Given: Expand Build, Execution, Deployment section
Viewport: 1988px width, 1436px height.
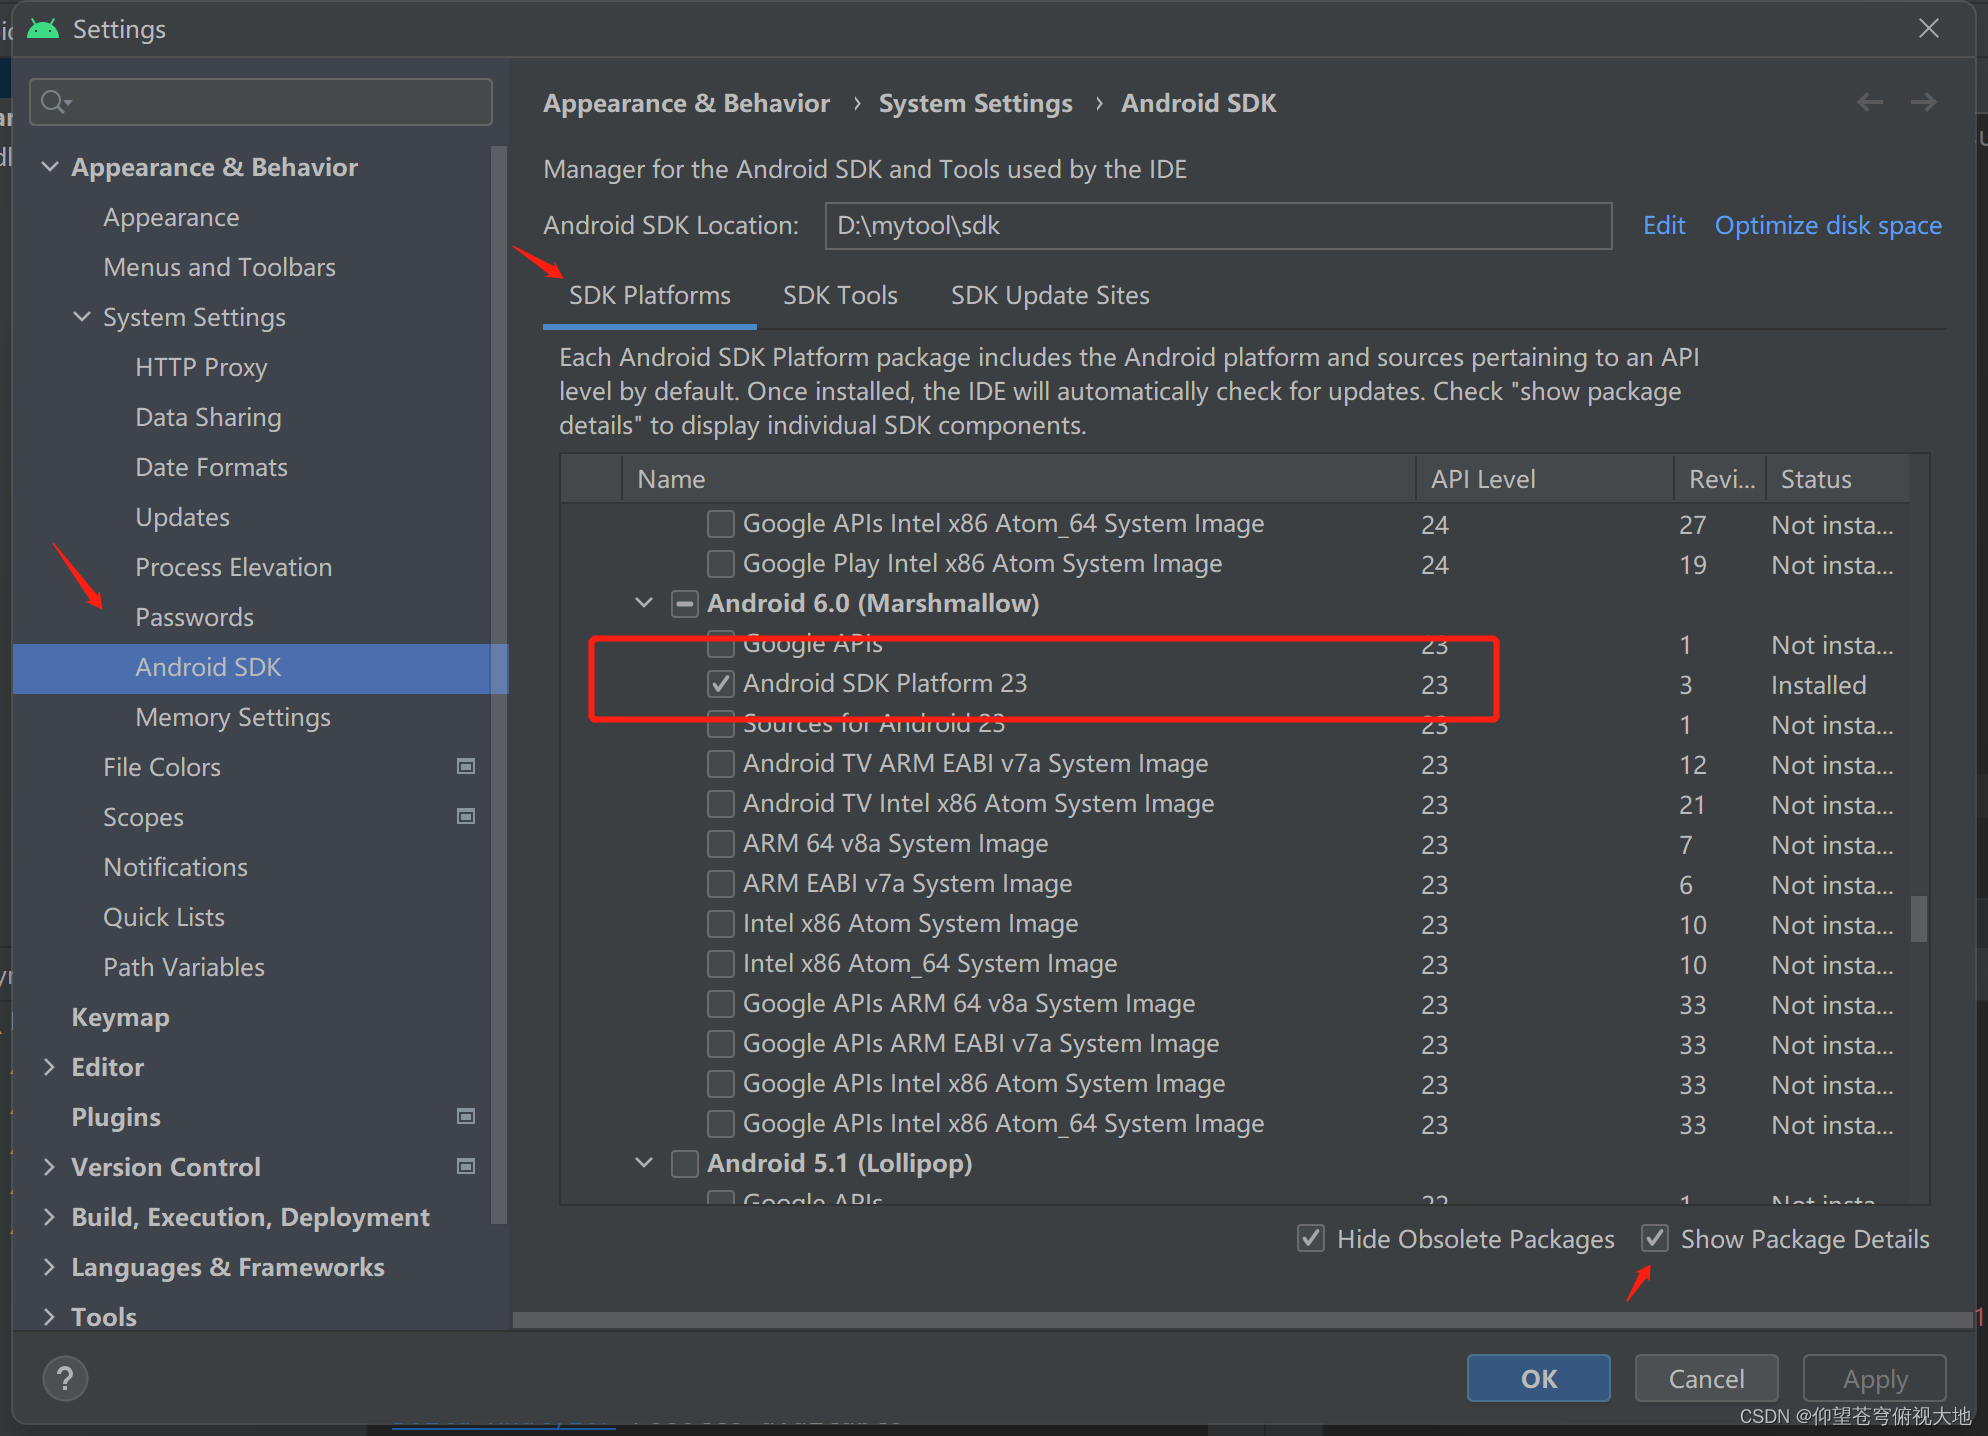Looking at the screenshot, I should 49,1217.
